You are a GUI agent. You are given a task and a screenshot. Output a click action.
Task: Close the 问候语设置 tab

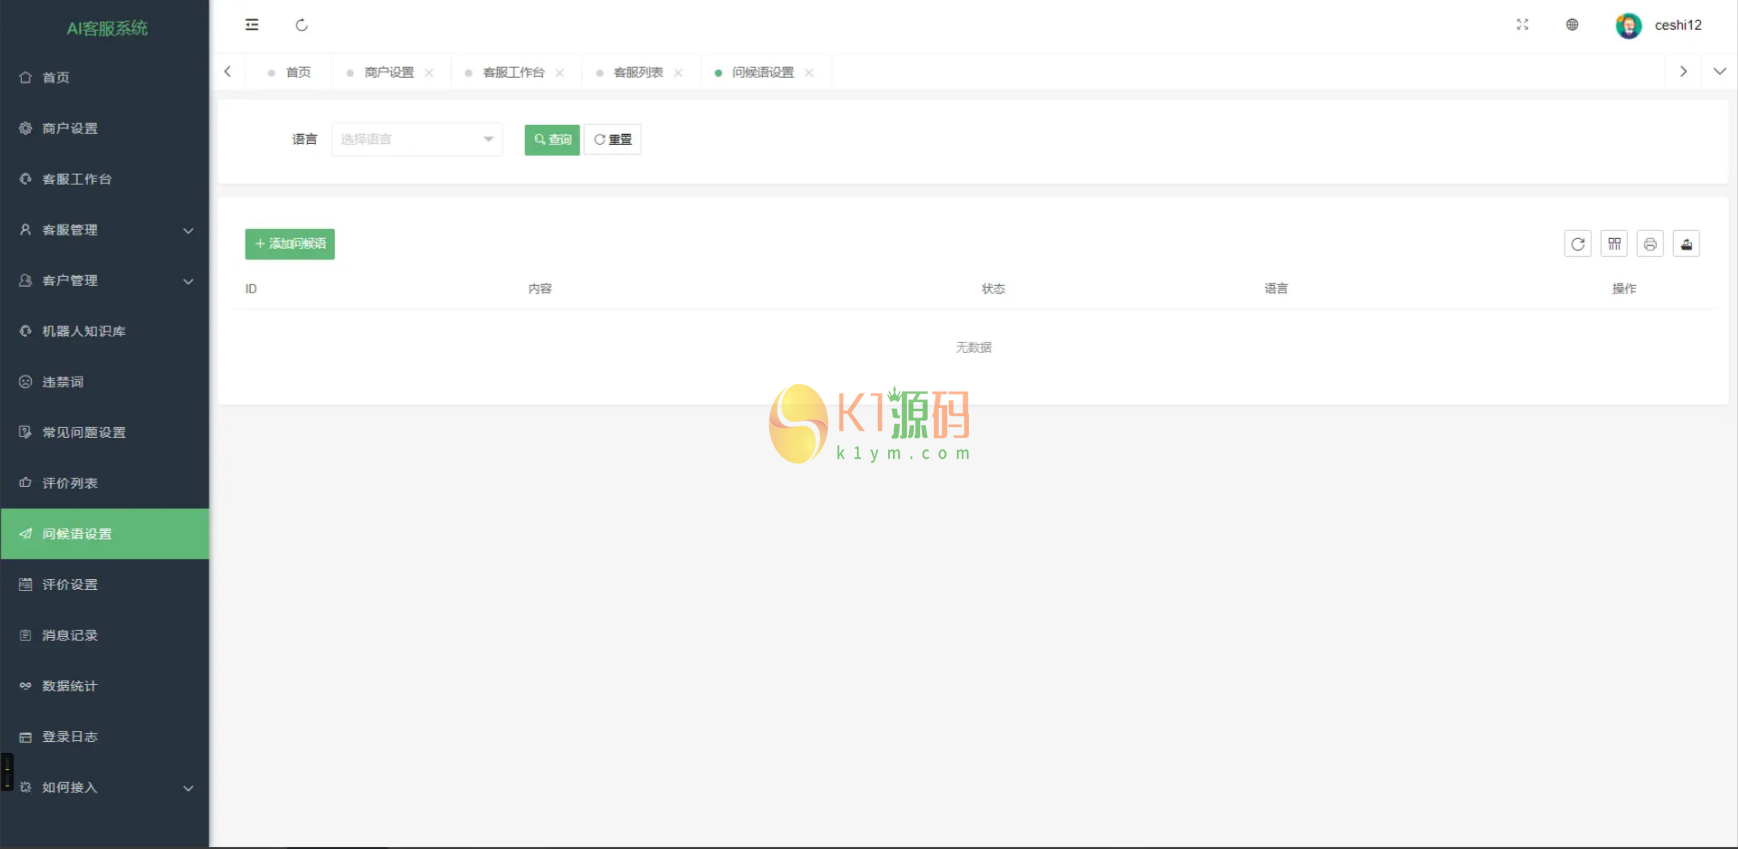click(809, 73)
